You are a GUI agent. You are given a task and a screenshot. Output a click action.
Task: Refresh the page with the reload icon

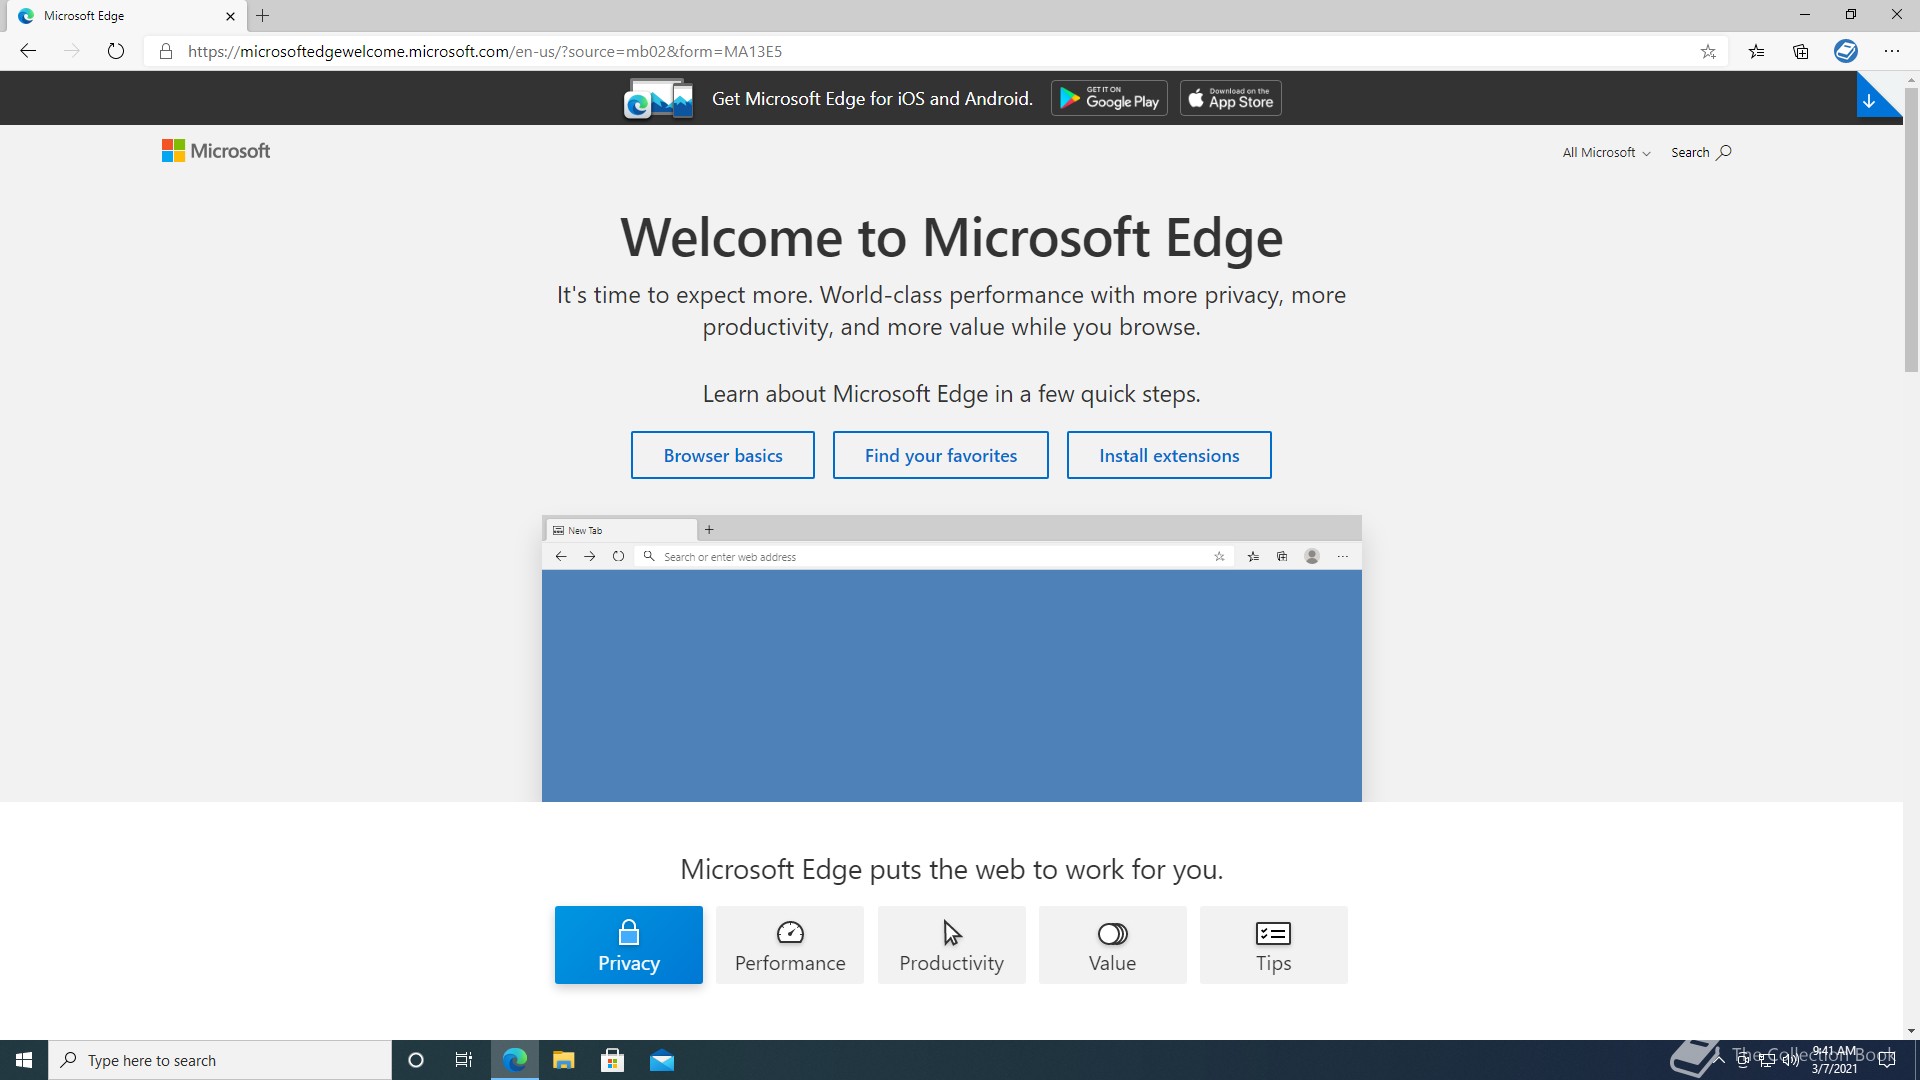coord(116,51)
